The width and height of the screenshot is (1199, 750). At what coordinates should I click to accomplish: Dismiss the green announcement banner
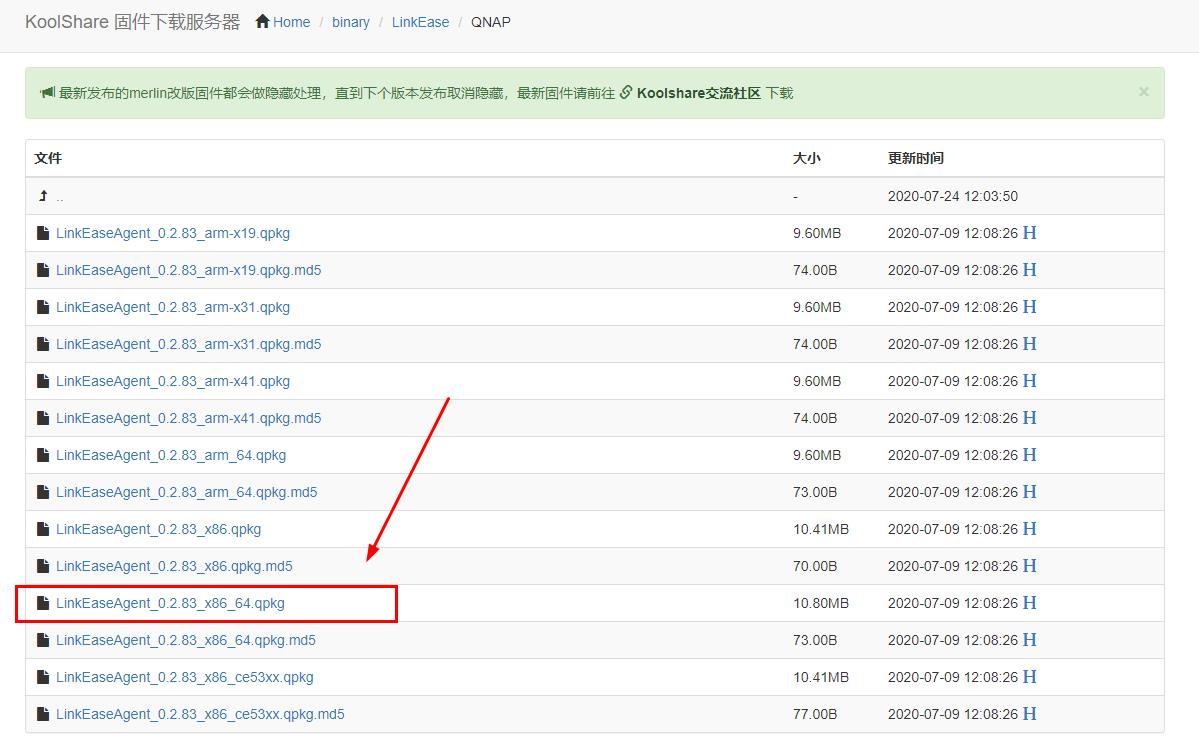click(x=1143, y=92)
